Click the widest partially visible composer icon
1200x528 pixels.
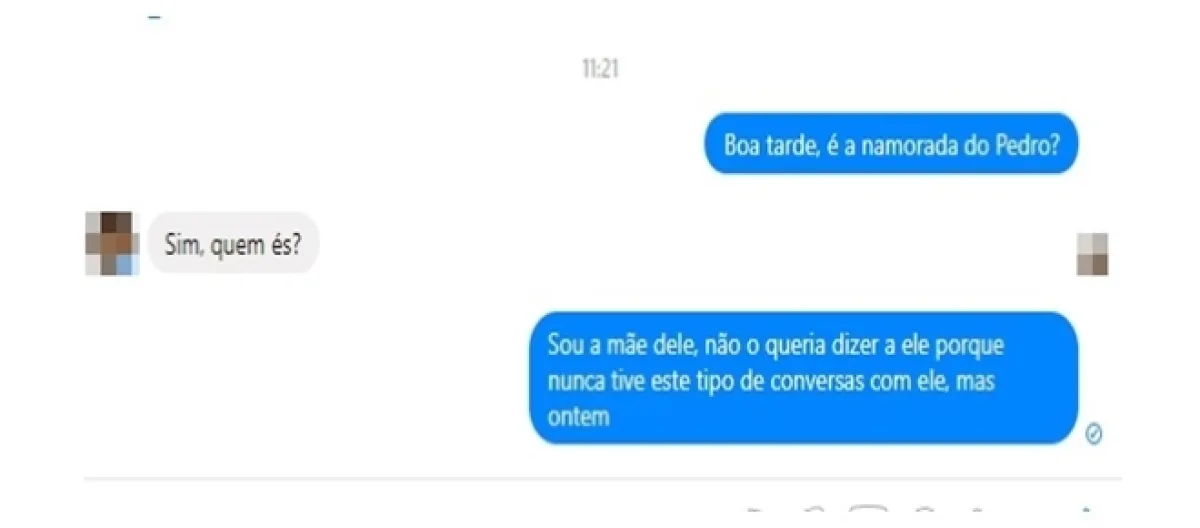[868, 513]
